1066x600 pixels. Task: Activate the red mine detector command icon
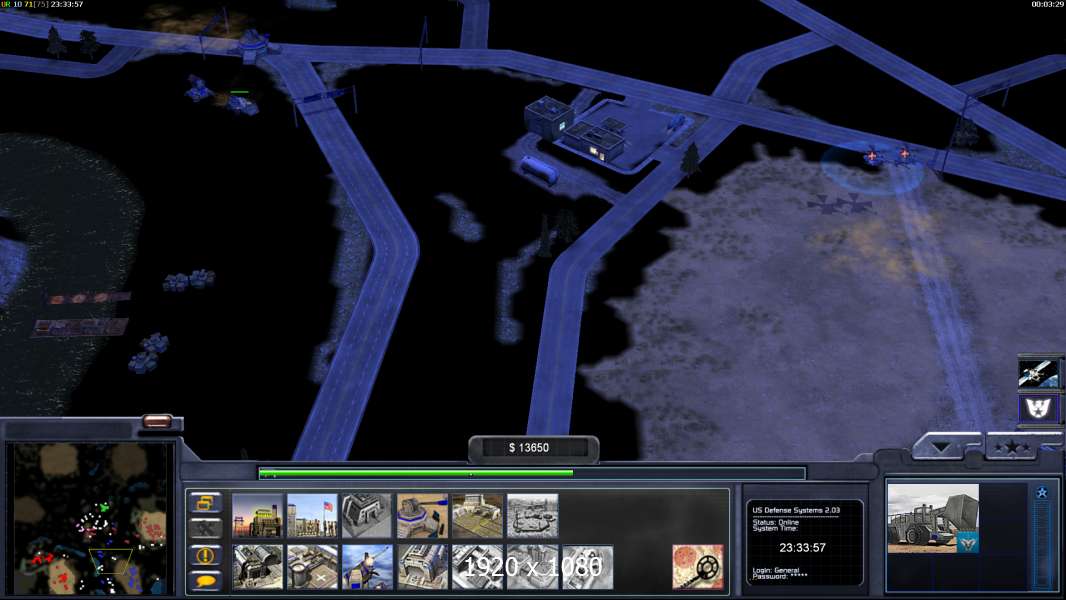coord(698,567)
